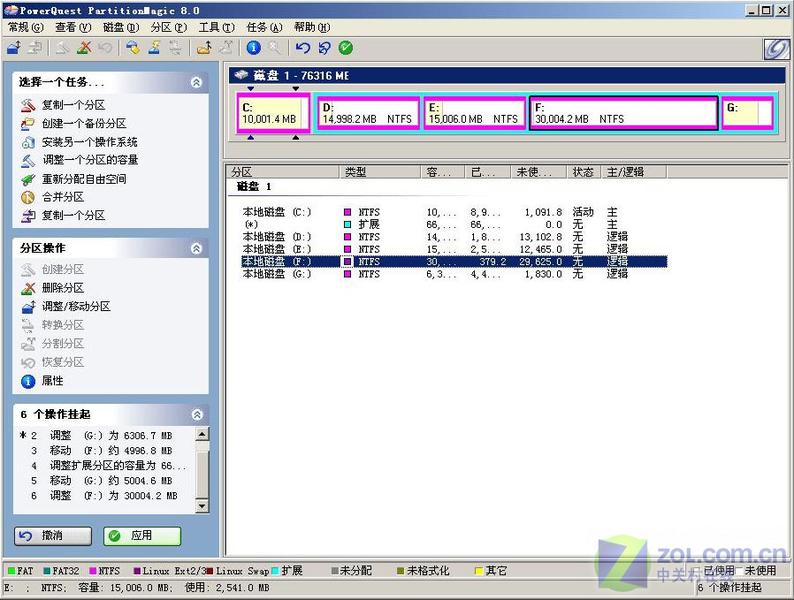
Task: Open the 任务(A) menu
Action: click(x=264, y=27)
